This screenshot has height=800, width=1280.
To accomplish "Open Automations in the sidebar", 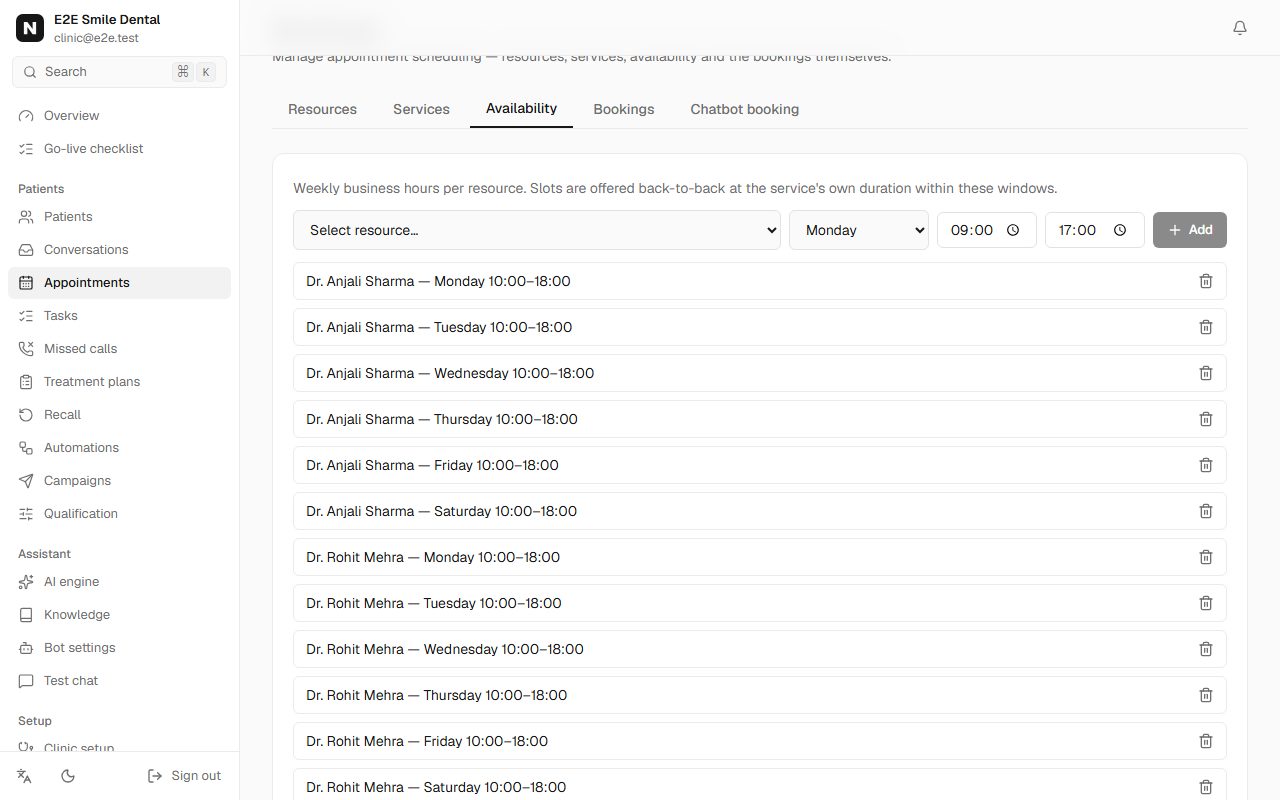I will (119, 448).
